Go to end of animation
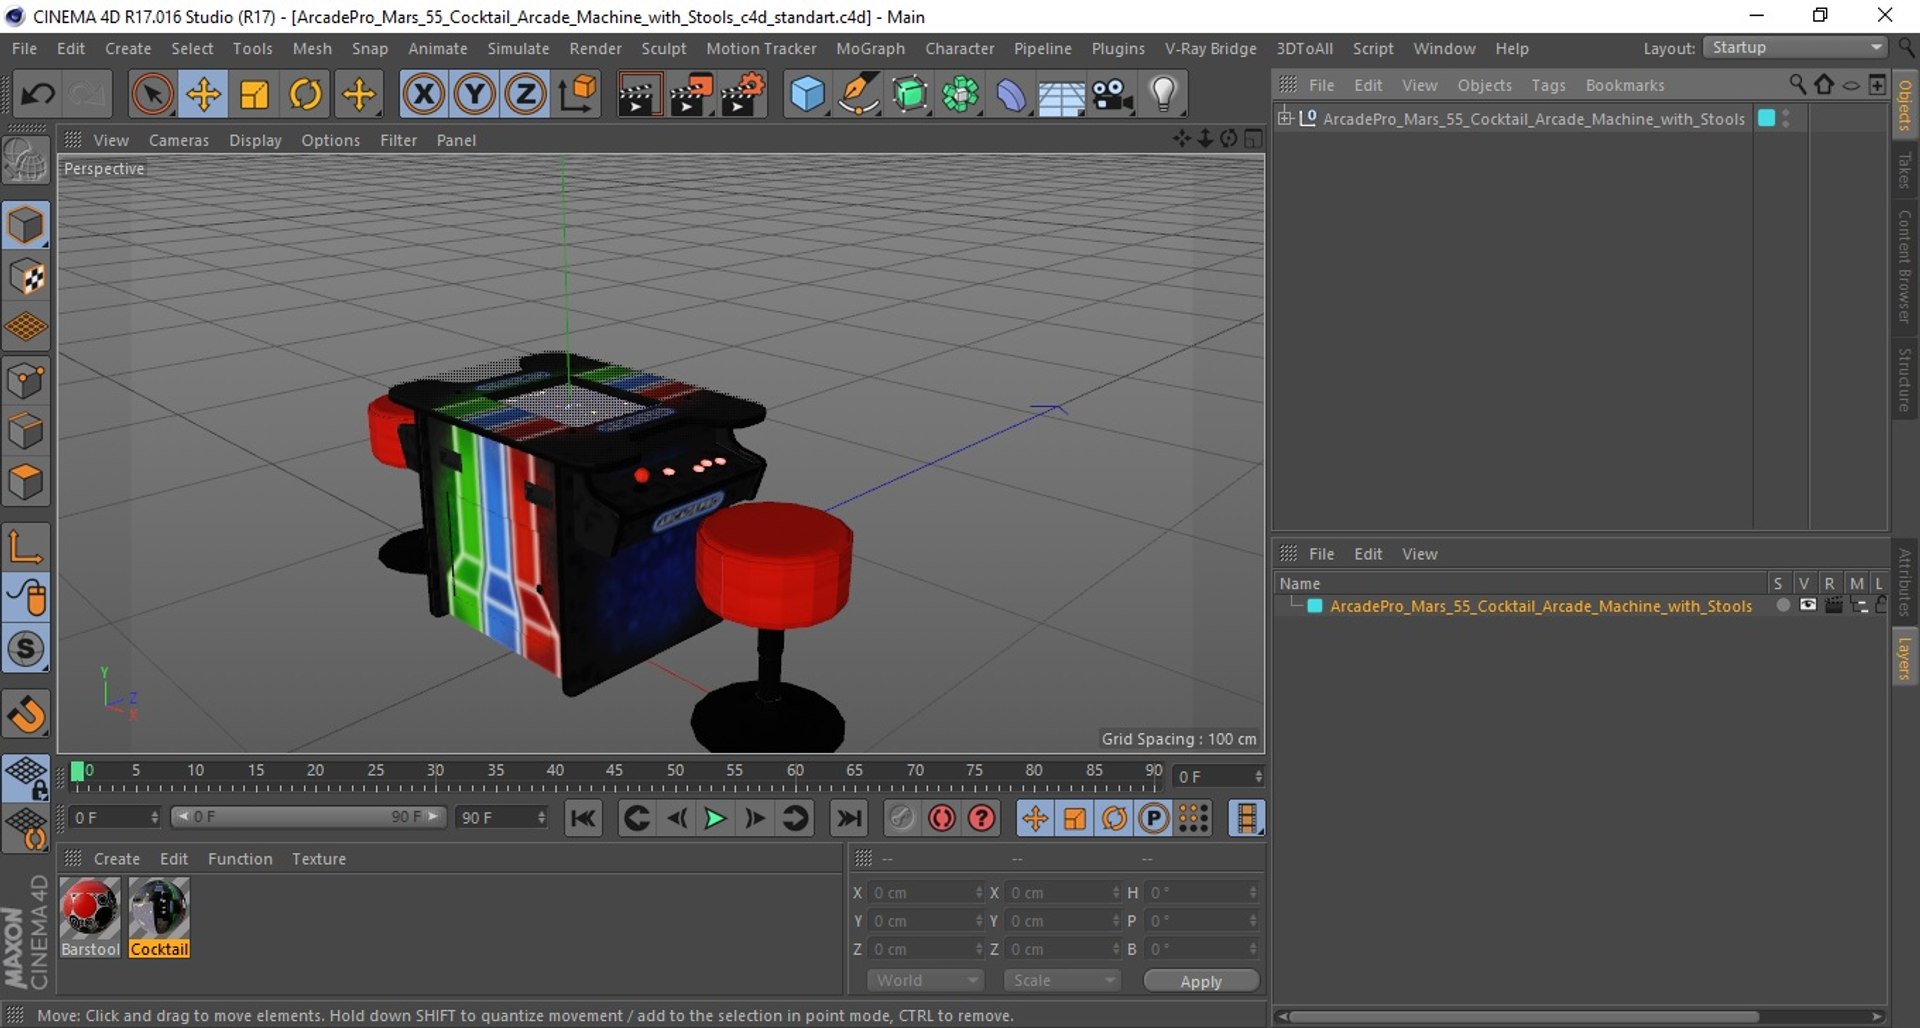This screenshot has height=1028, width=1920. [849, 819]
